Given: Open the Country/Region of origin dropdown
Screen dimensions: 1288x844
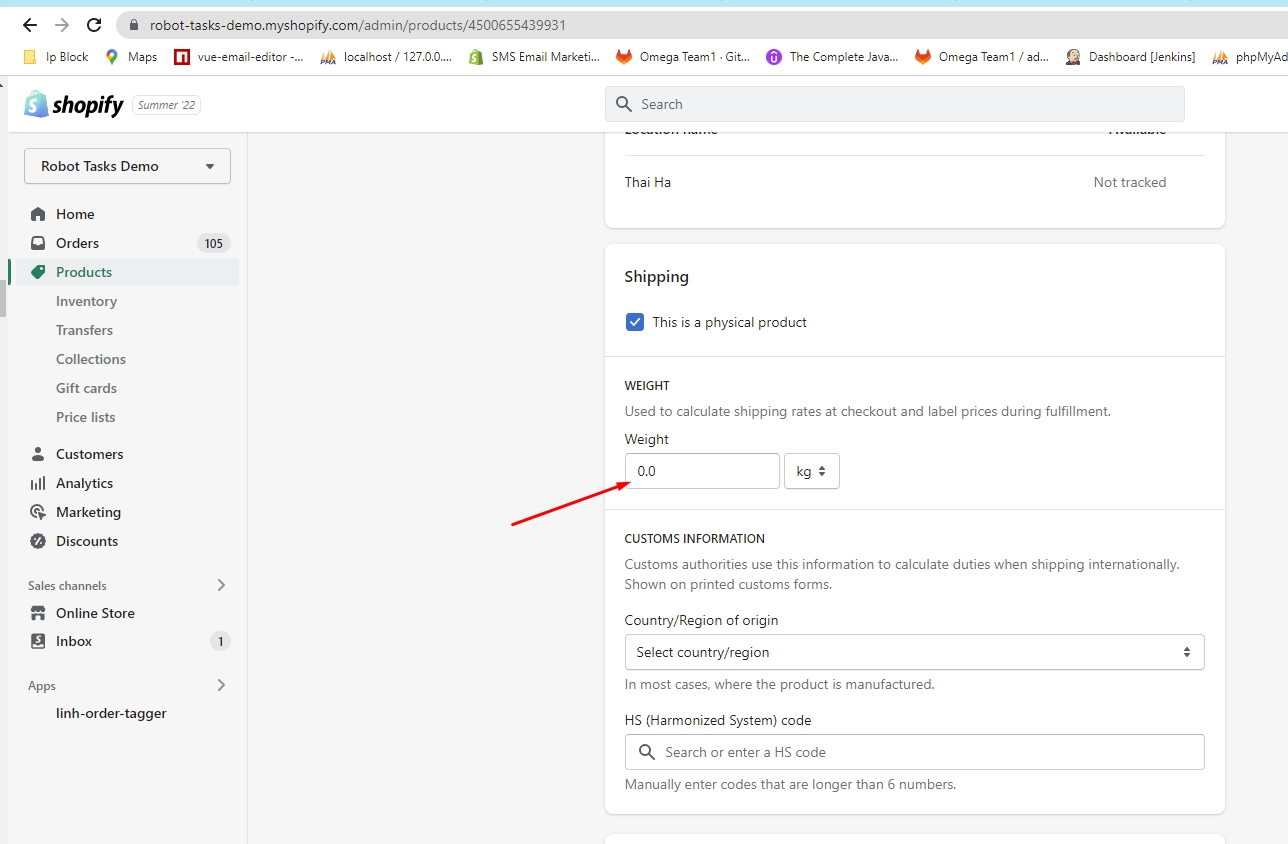Looking at the screenshot, I should coord(914,652).
